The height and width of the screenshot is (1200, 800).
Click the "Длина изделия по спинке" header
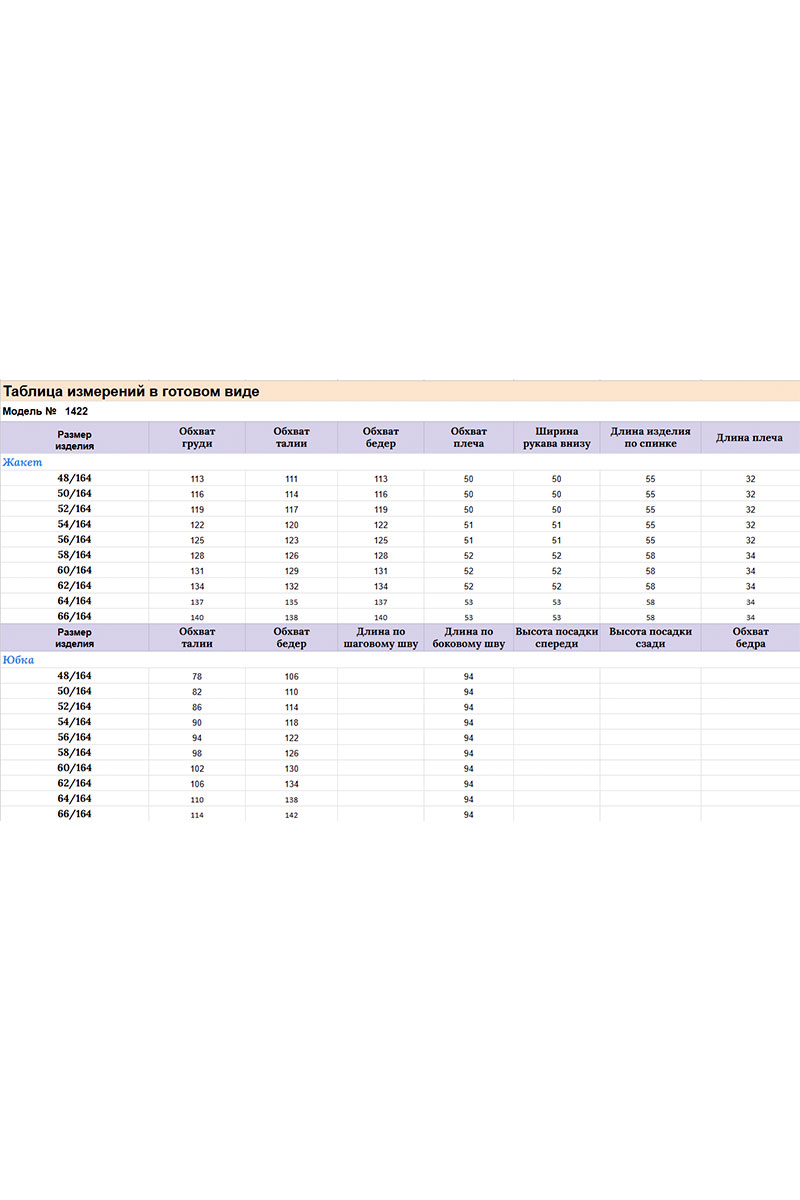(x=650, y=437)
